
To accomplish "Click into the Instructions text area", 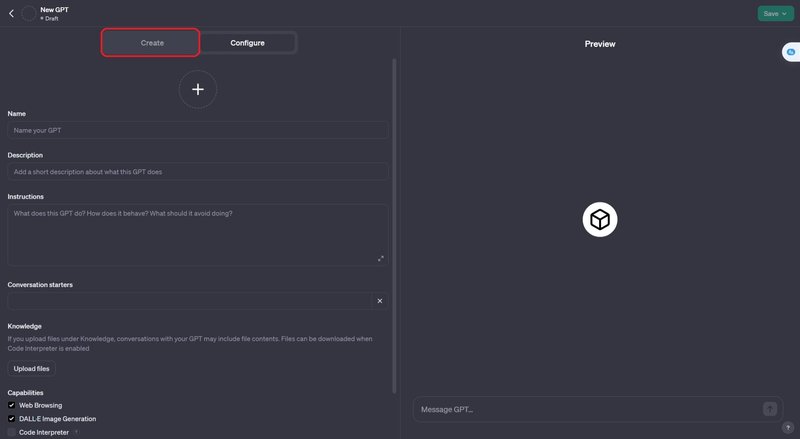I will click(198, 235).
